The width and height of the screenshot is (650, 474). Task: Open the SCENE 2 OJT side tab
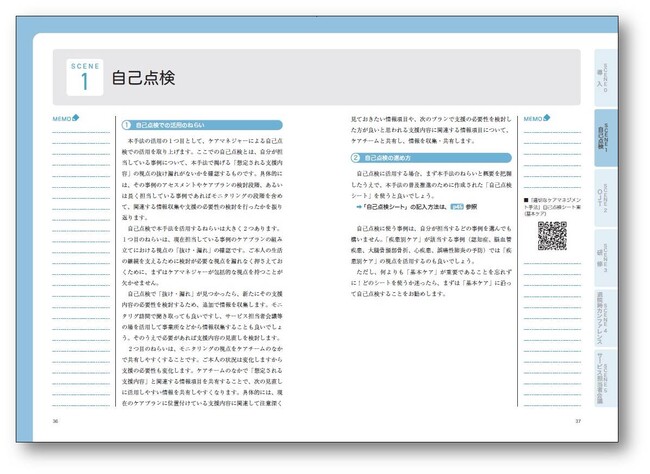click(x=605, y=198)
